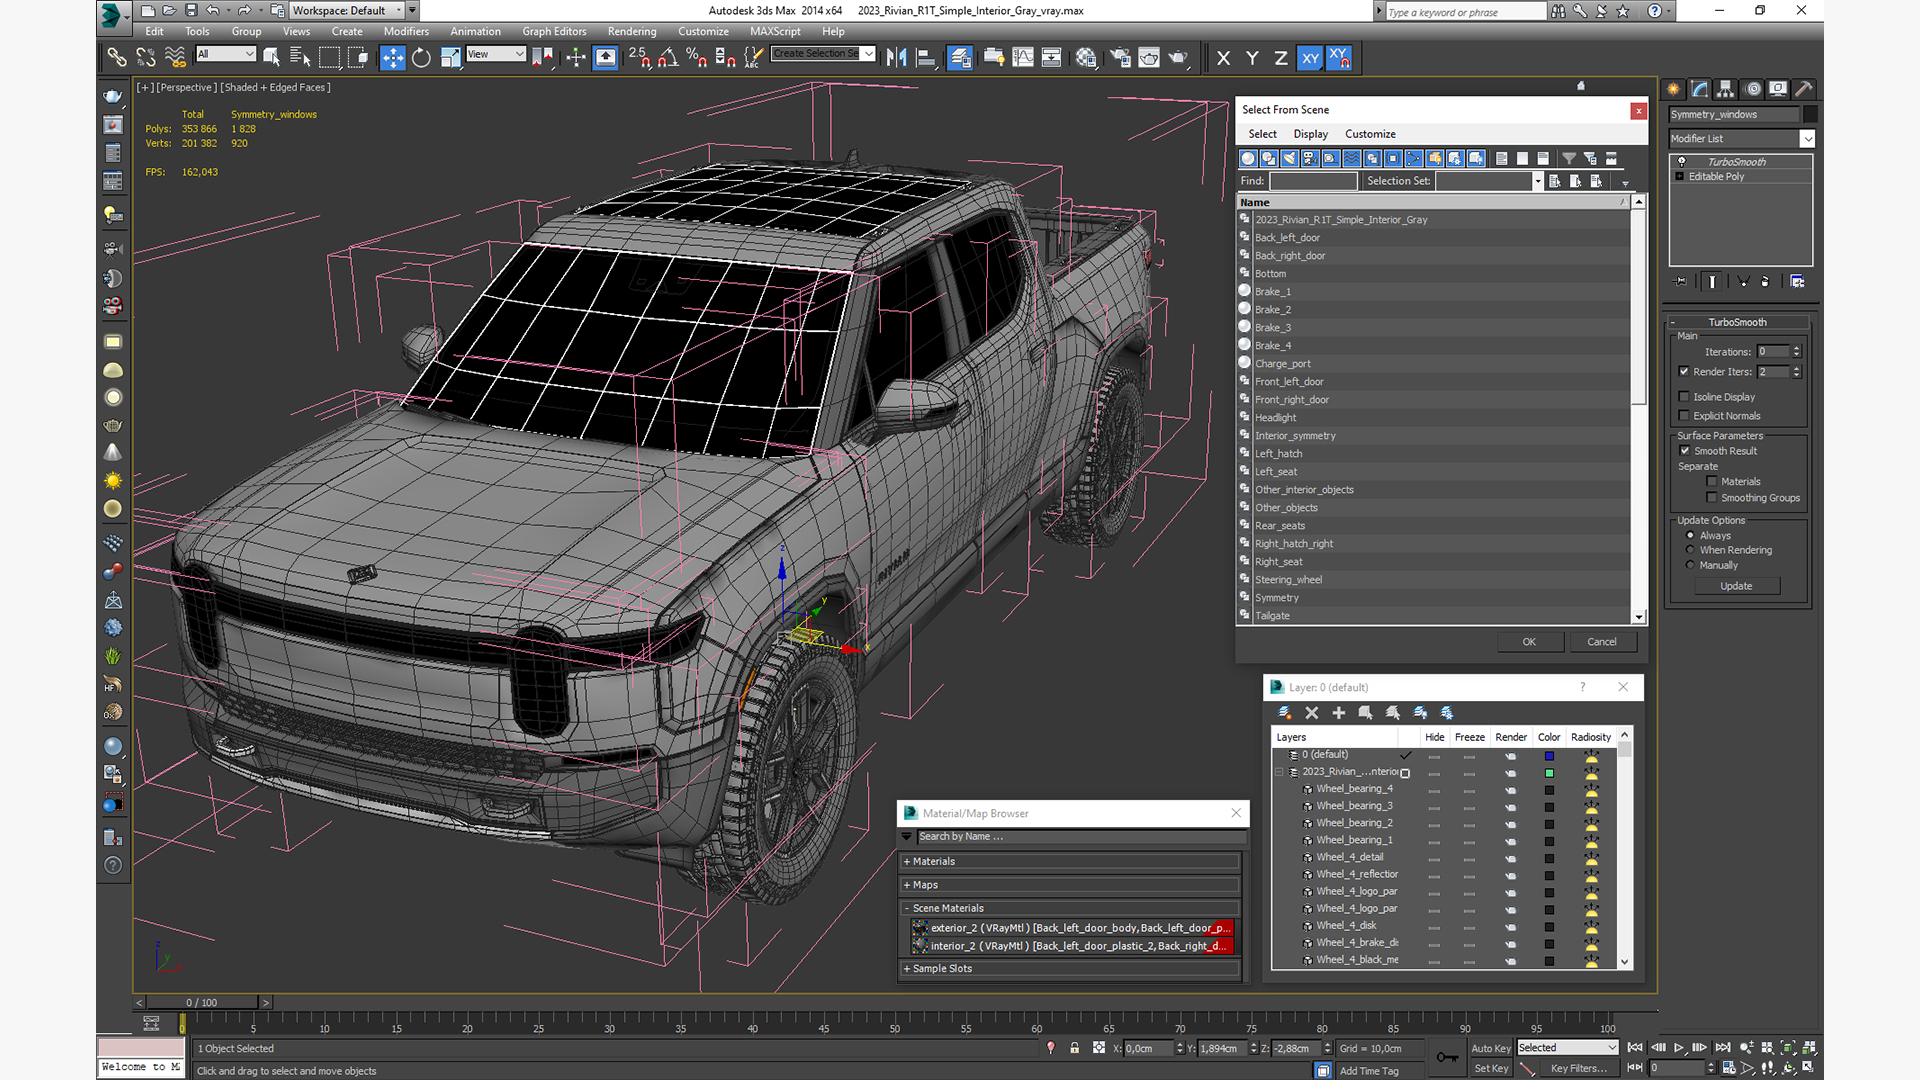Enable the Smoothing Groups checkbox
Viewport: 1920px width, 1080px height.
(1712, 498)
